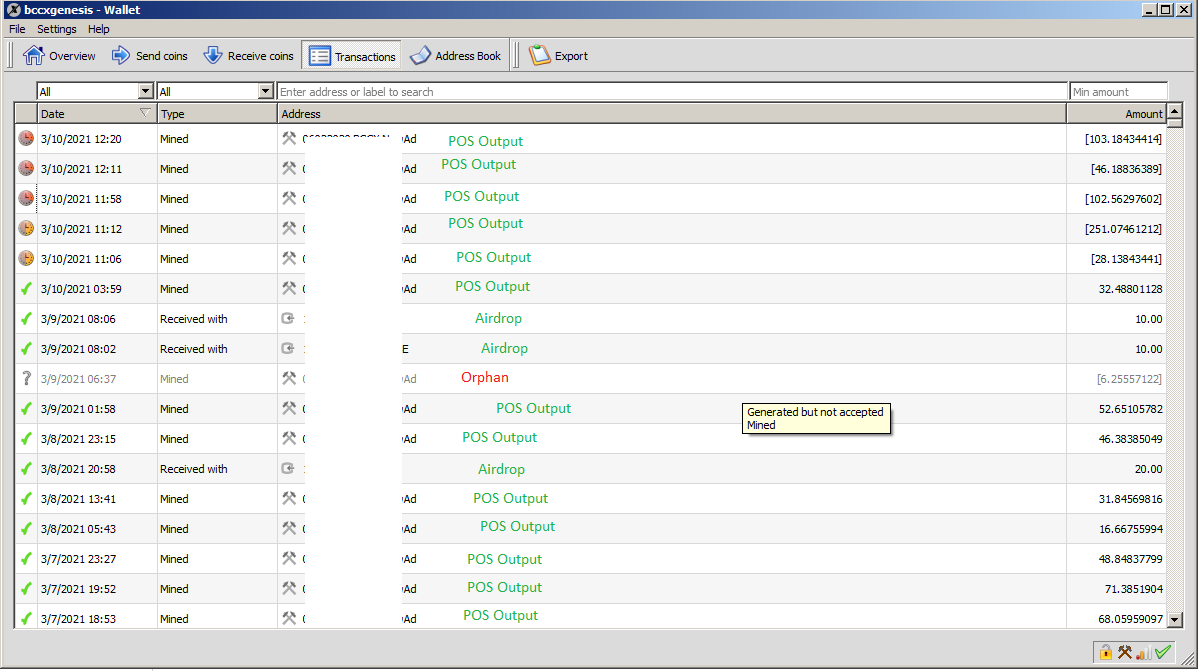Open Receive coins page
Screen dimensions: 1198x671
click(x=248, y=56)
